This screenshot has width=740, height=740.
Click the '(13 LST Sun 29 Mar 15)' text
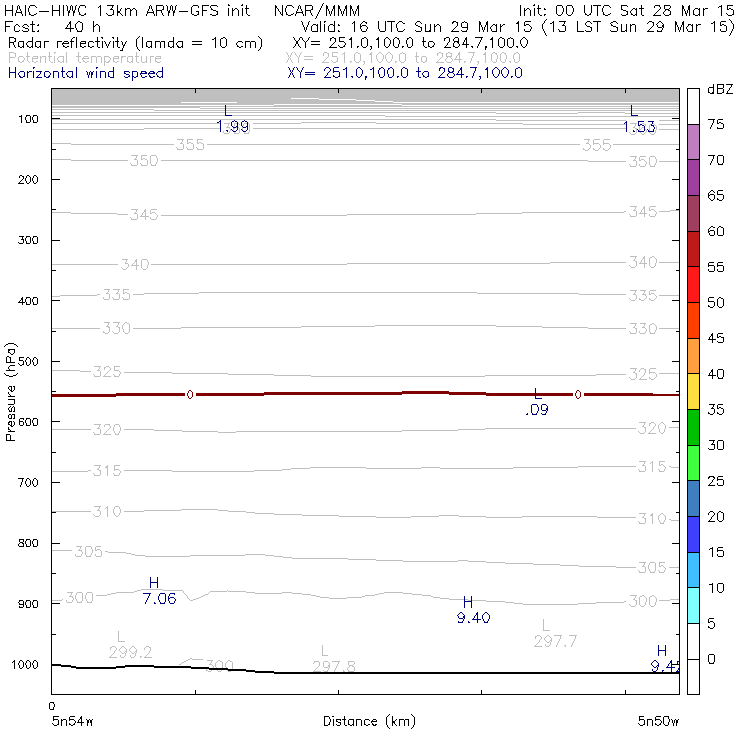point(638,27)
